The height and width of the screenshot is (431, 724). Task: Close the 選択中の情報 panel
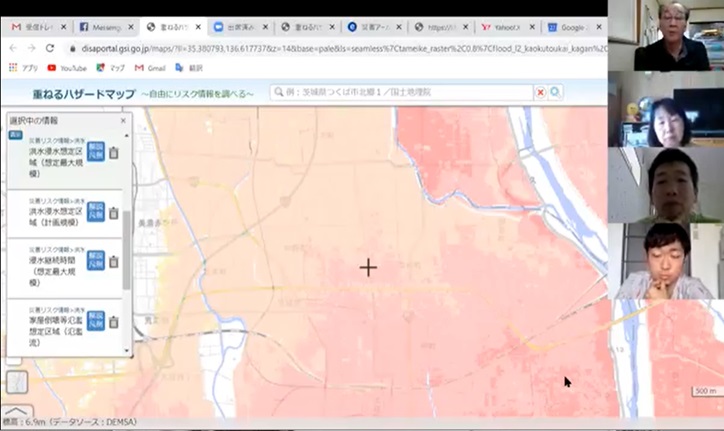click(123, 121)
